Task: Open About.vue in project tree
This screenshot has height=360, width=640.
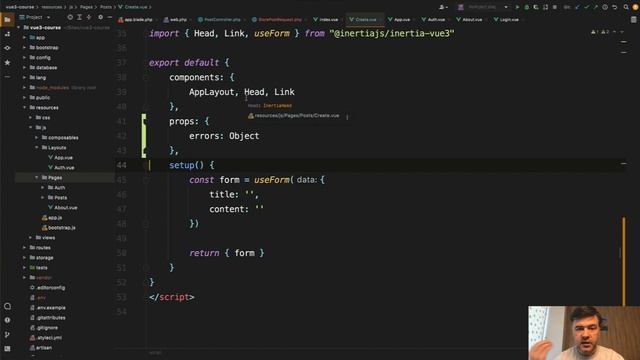Action: (x=62, y=207)
